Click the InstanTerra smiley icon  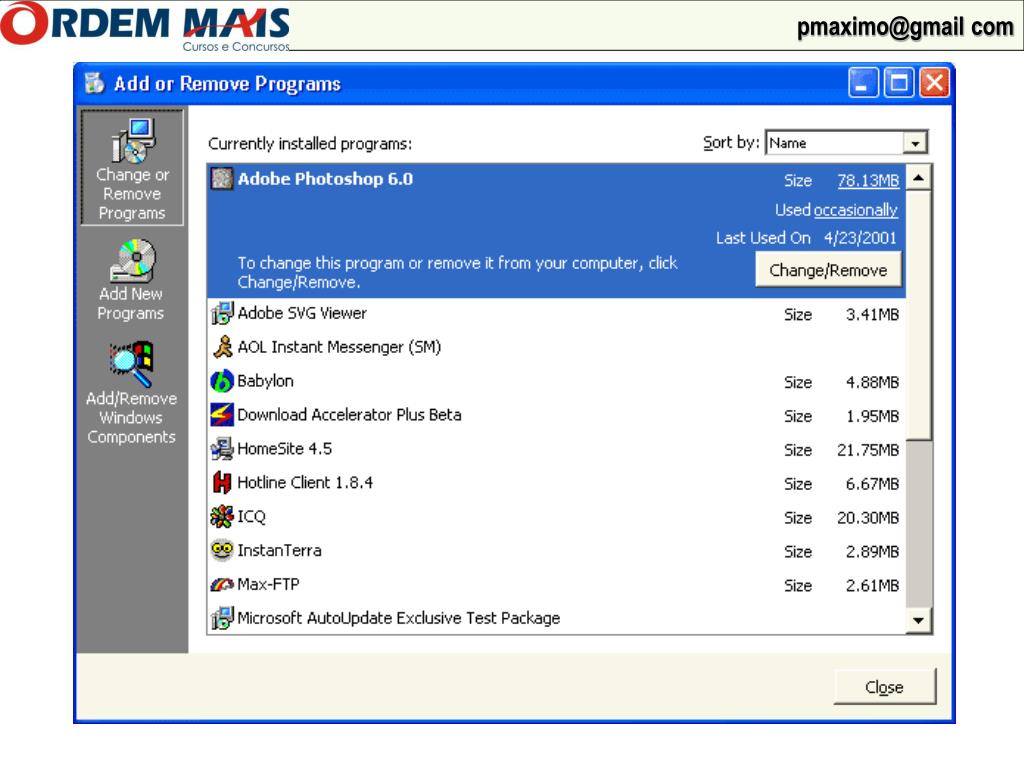[x=222, y=550]
